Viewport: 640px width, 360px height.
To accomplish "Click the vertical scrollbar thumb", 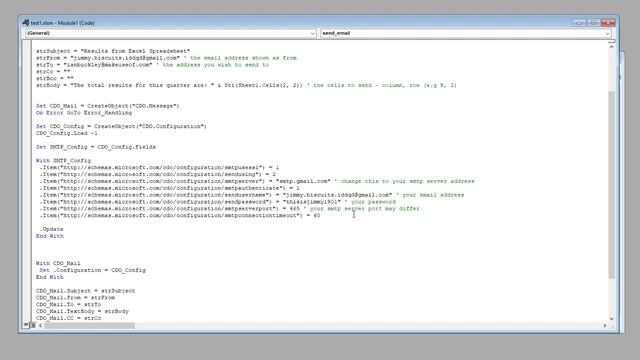I will pos(611,185).
